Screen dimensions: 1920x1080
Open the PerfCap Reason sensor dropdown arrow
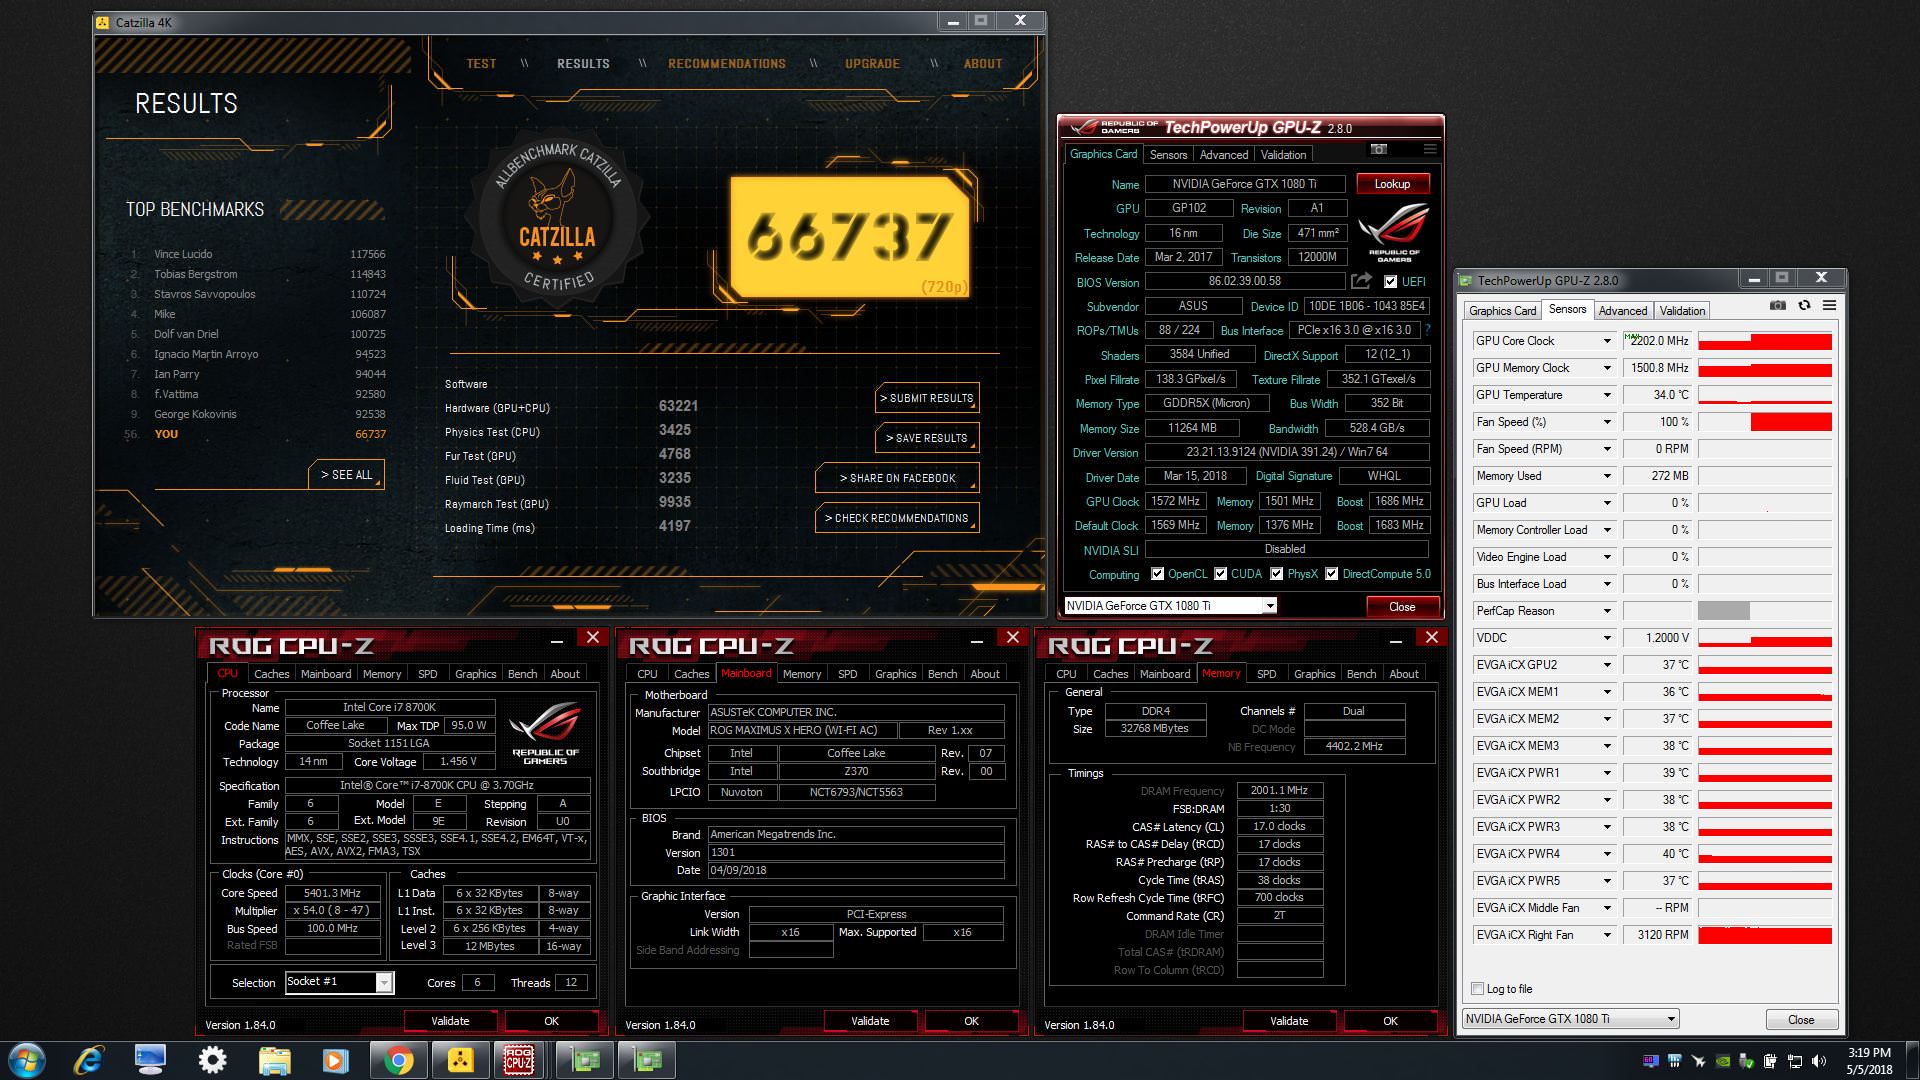tap(1607, 611)
